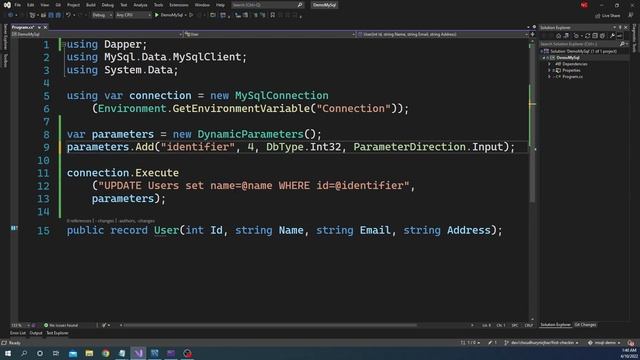The height and width of the screenshot is (360, 640).
Task: Open the Test Explorer tab
Action: coord(57,333)
